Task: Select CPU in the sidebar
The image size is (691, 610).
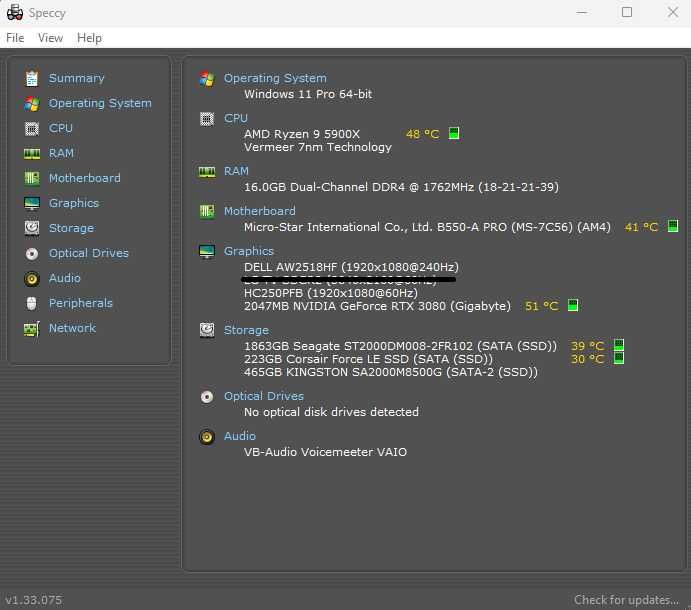Action: (x=60, y=128)
